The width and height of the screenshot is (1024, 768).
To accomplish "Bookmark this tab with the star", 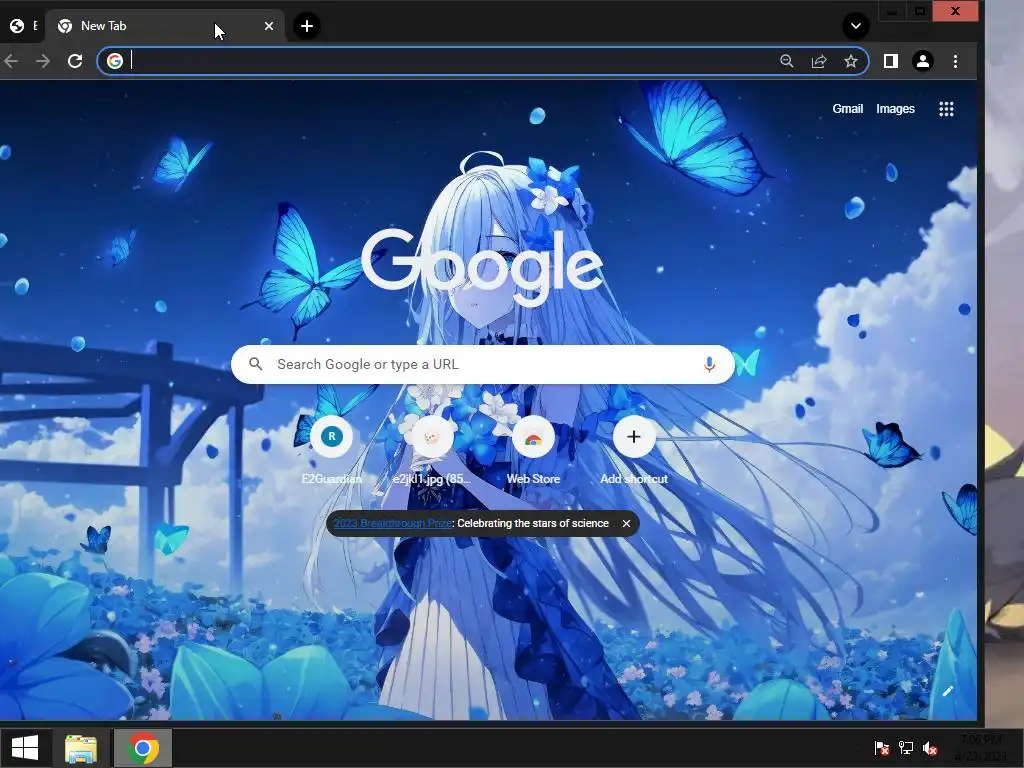I will (850, 61).
